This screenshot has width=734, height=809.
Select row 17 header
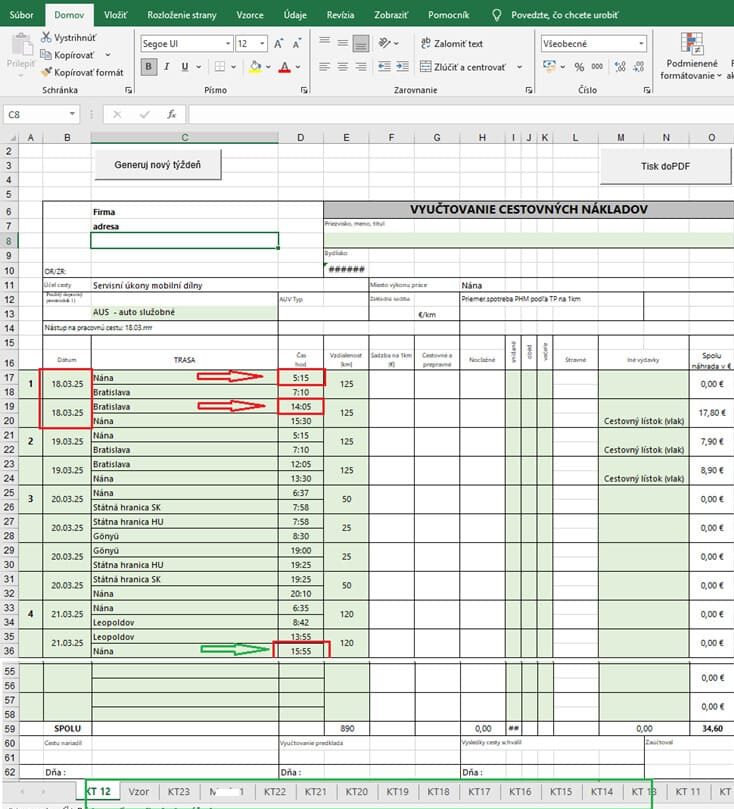tap(9, 377)
